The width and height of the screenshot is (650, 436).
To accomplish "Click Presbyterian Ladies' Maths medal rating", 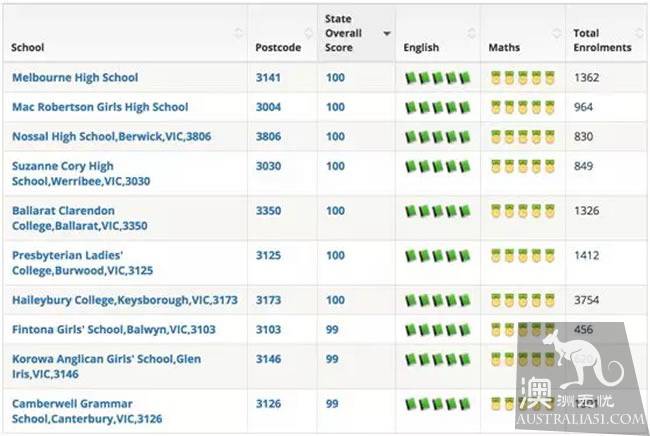I will [x=522, y=256].
